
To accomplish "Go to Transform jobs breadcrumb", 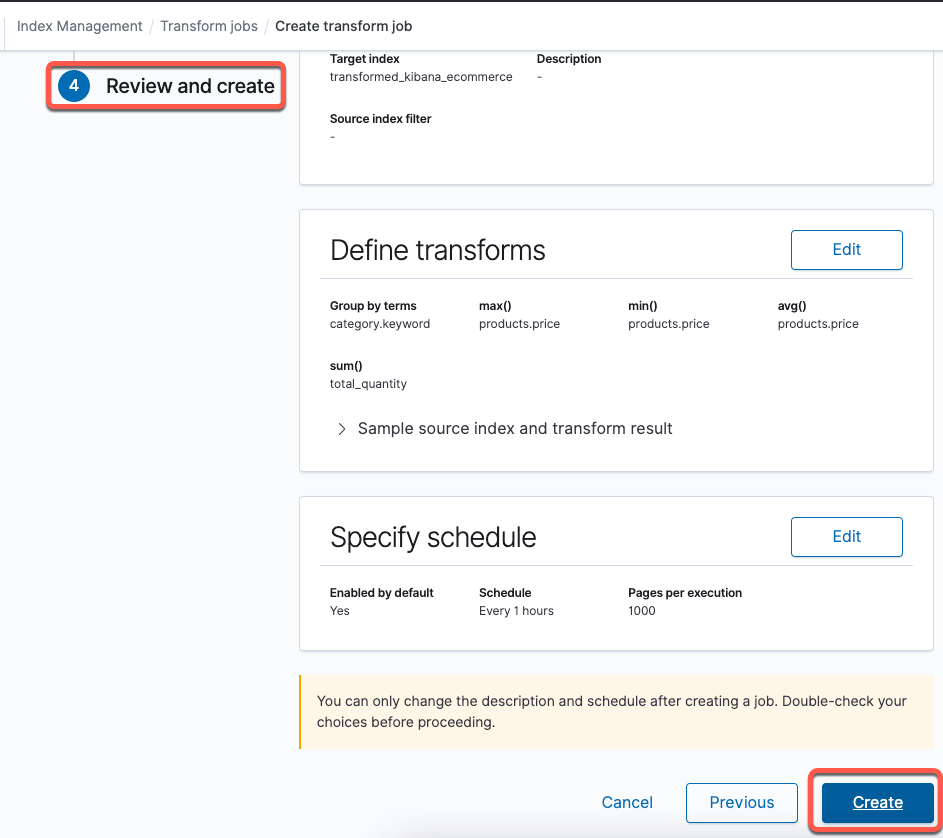I will coord(209,26).
